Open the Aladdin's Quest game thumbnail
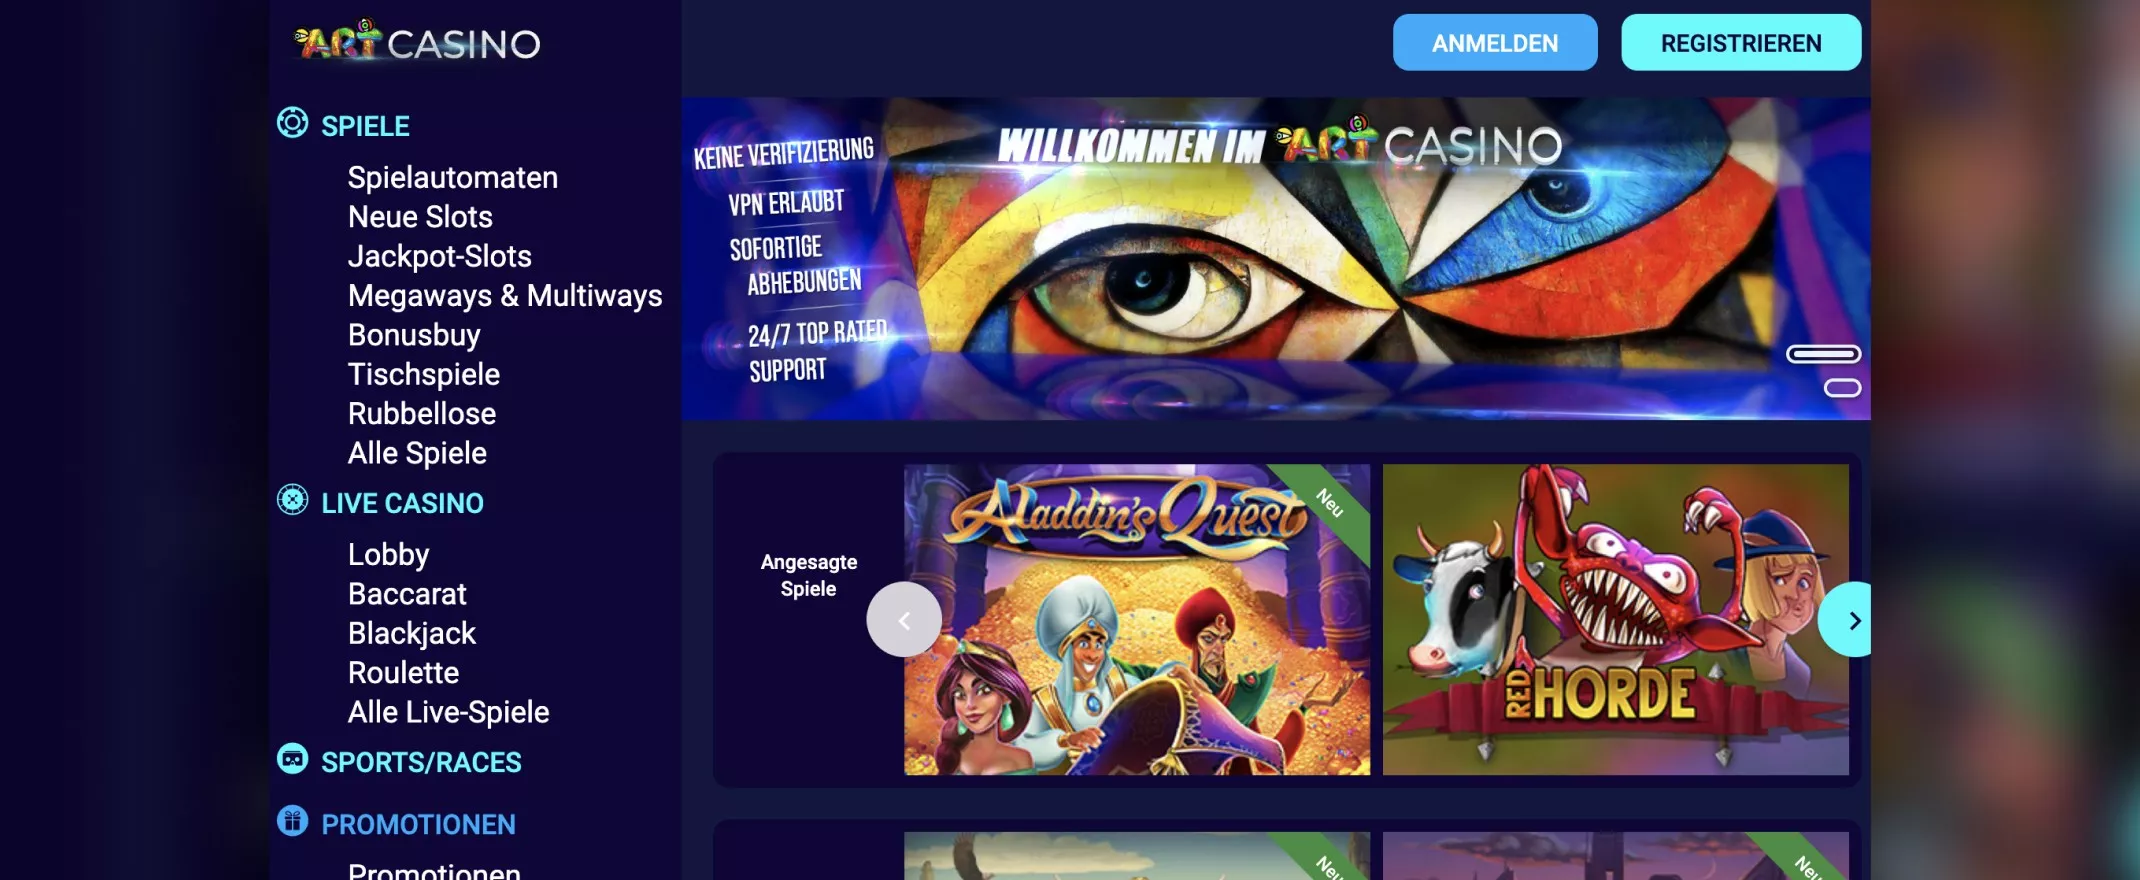 [x=1137, y=620]
